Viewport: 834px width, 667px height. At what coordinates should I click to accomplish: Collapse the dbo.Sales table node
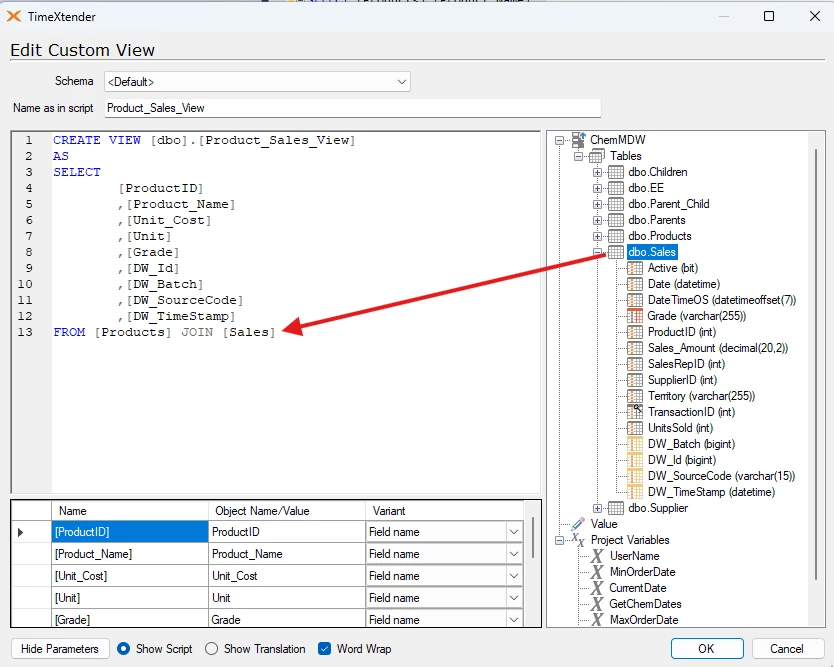[597, 252]
